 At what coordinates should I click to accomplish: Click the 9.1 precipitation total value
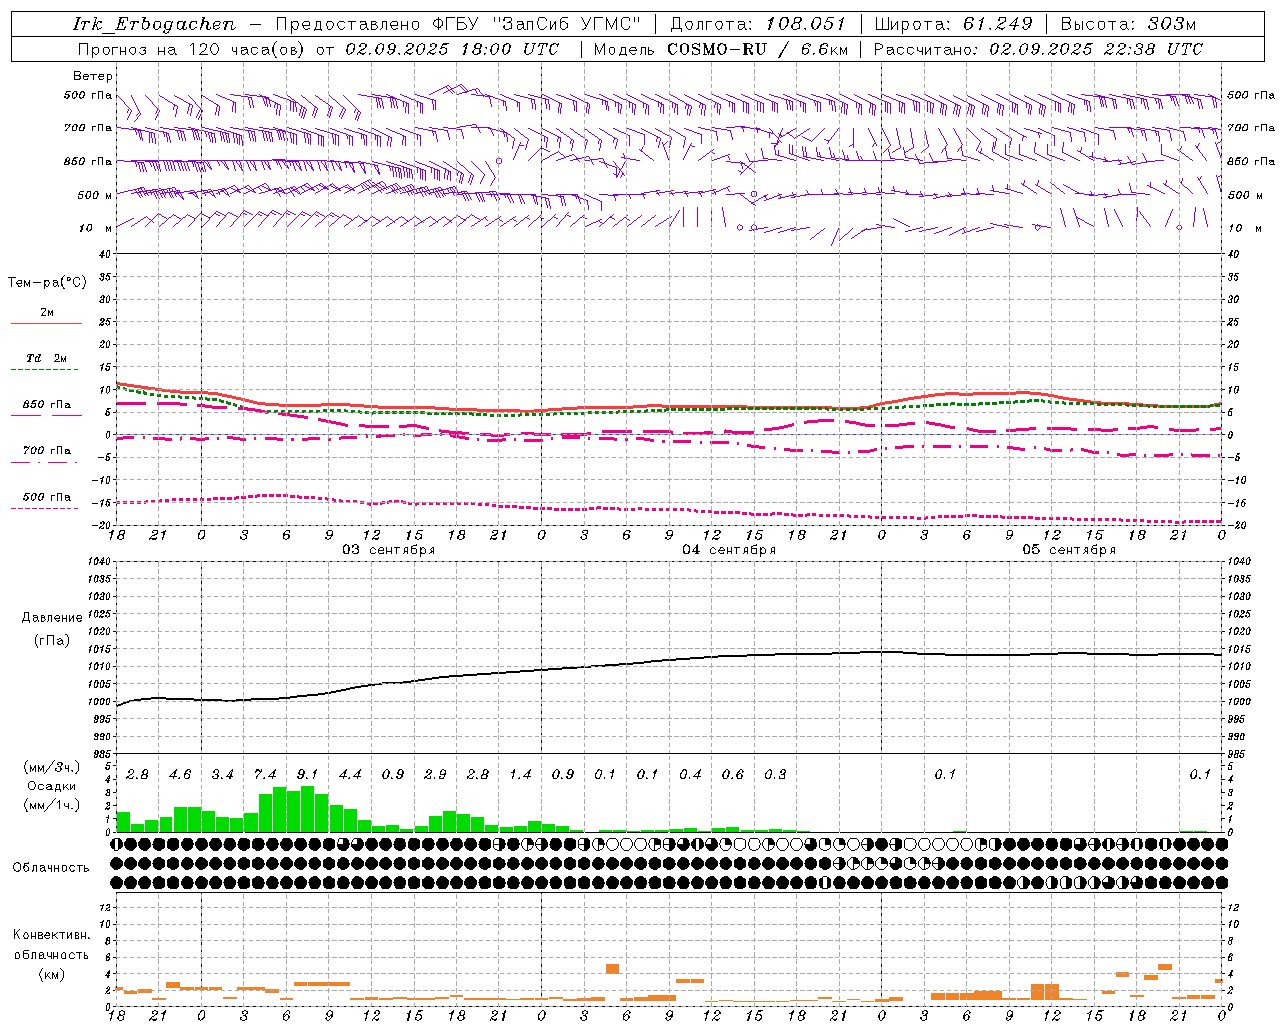pos(307,775)
